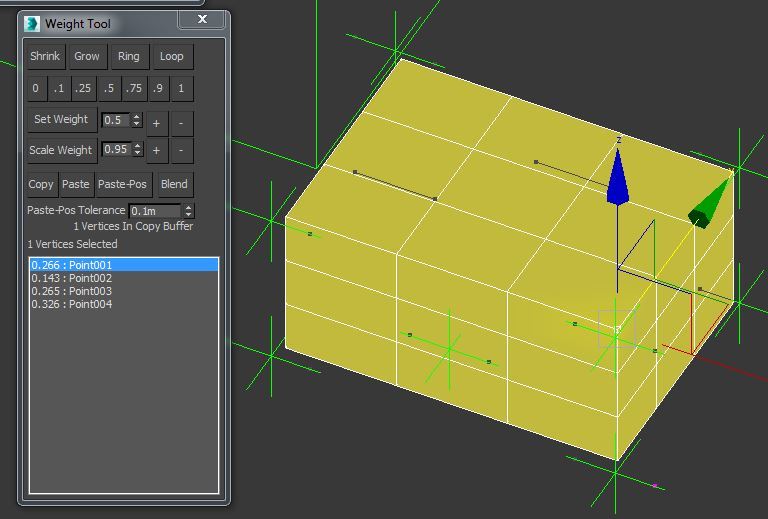This screenshot has height=519, width=768.
Task: Click the minus button next to Set Weight
Action: 181,123
